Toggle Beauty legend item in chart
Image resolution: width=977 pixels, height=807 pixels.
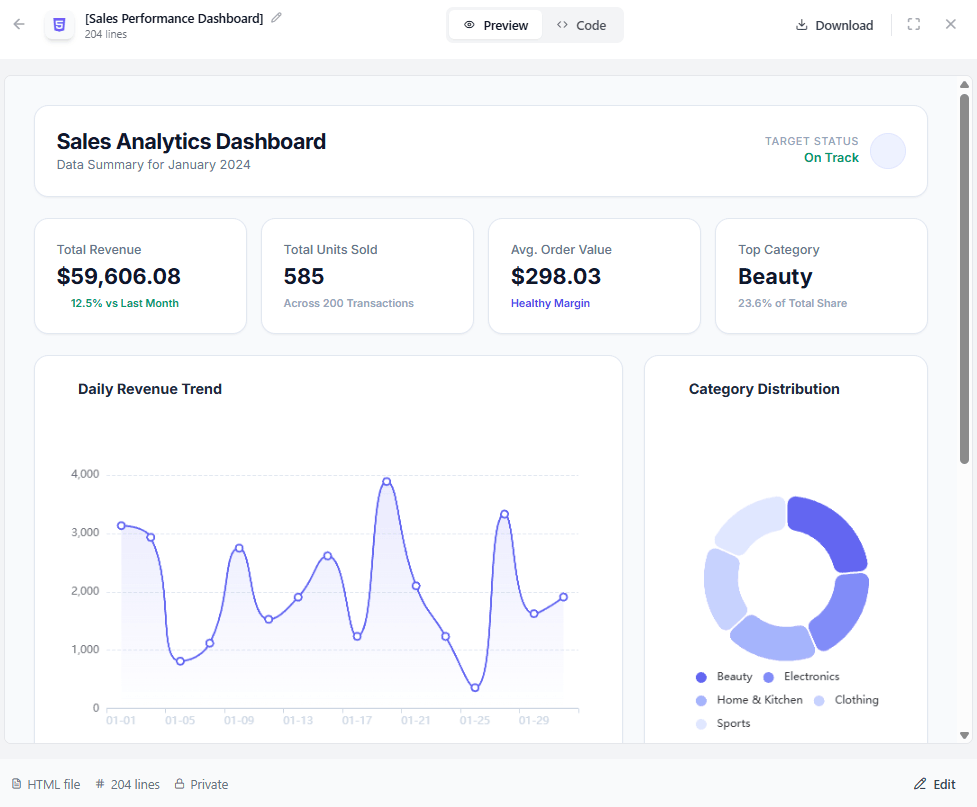(x=724, y=677)
